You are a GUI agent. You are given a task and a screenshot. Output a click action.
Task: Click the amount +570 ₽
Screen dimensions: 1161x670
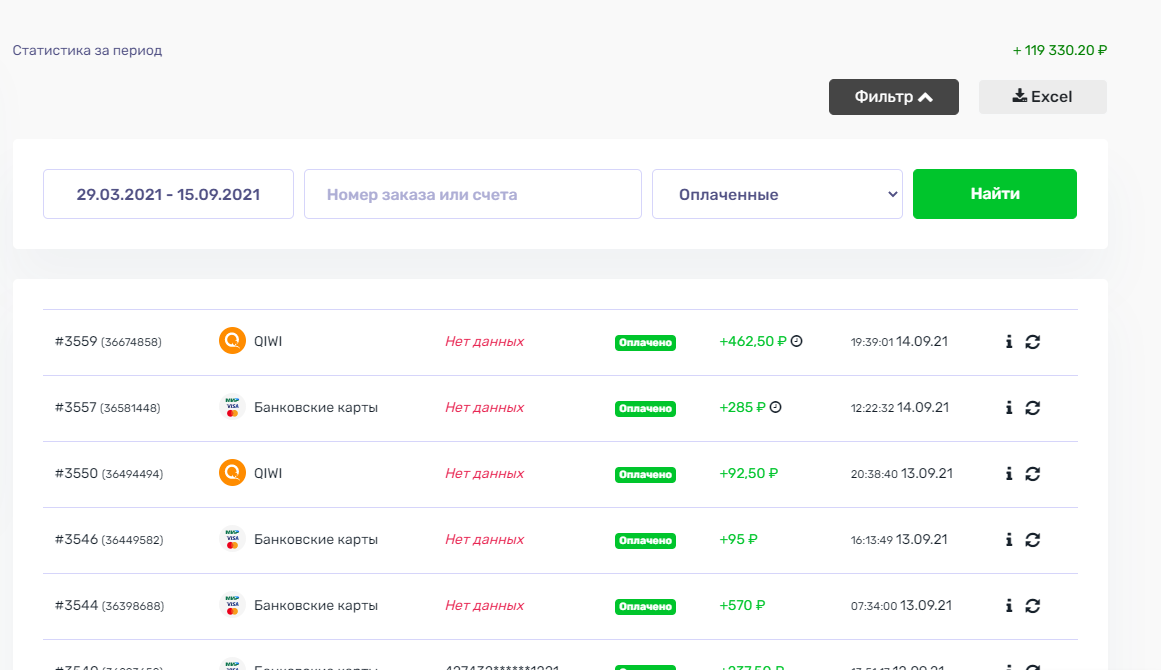pos(742,605)
